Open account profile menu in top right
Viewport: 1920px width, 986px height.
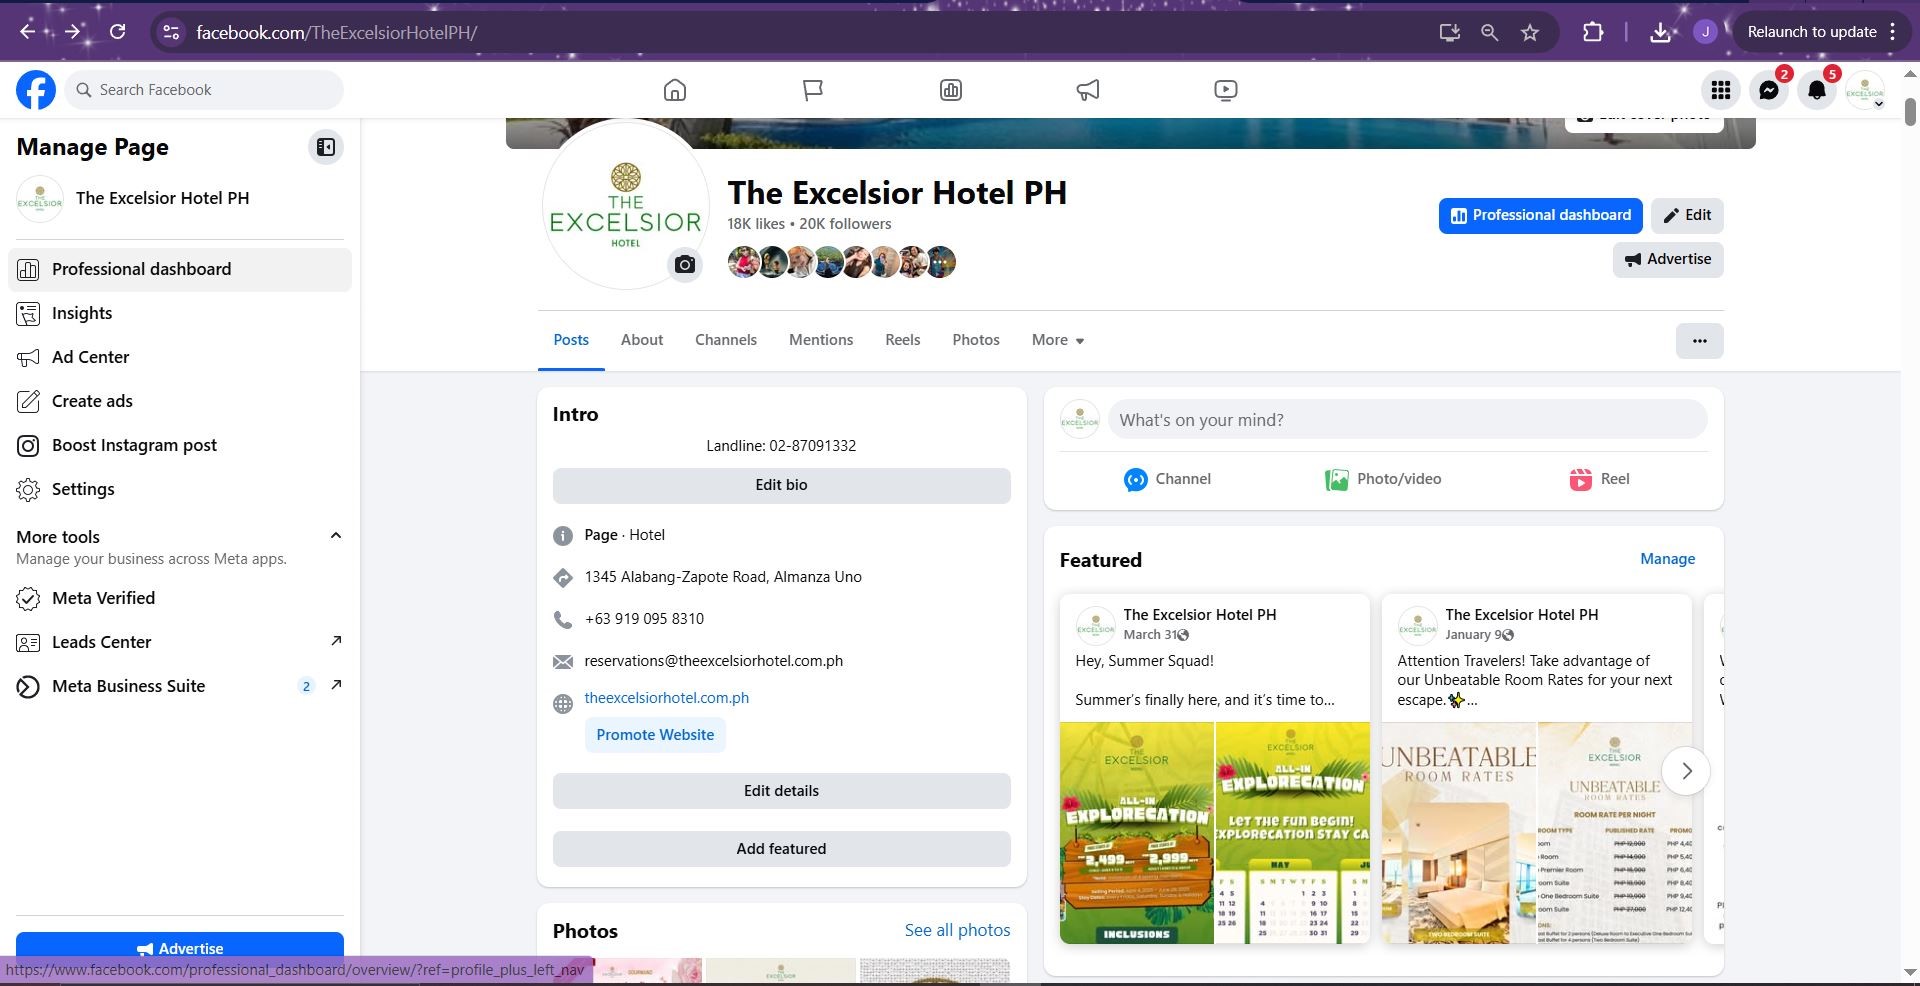coord(1865,90)
